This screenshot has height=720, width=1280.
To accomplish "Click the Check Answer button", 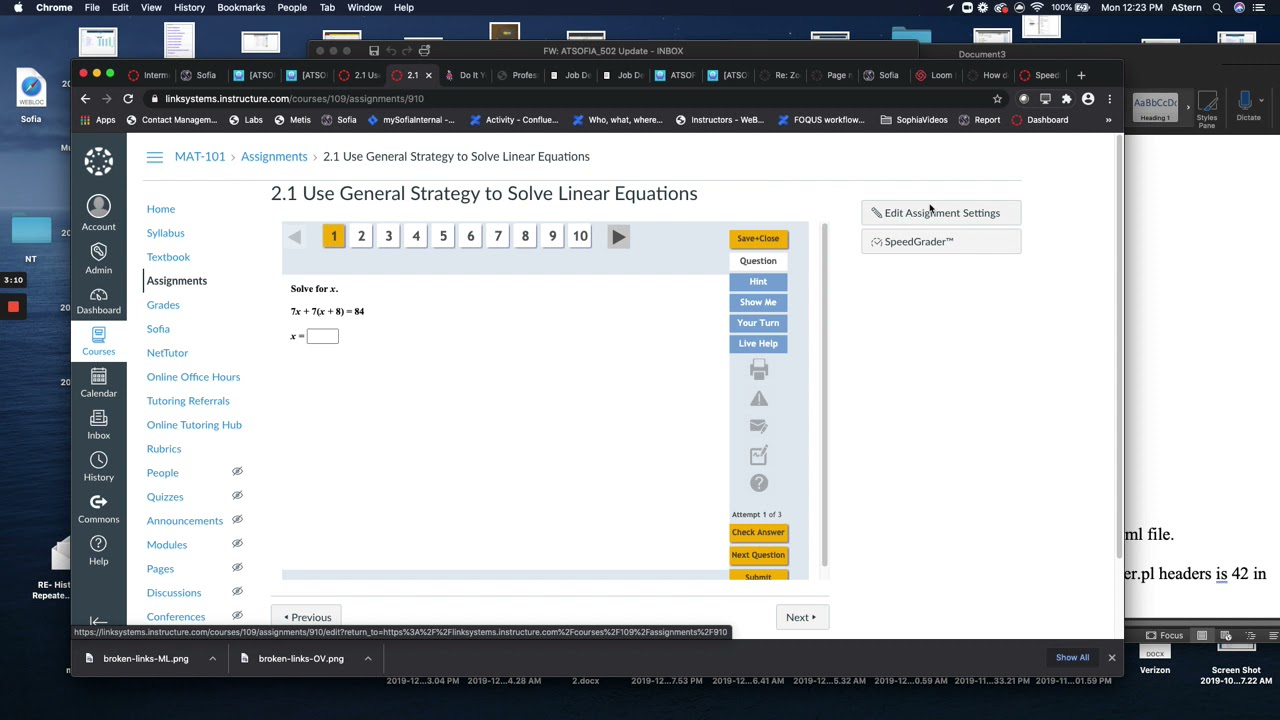I will 758,533.
